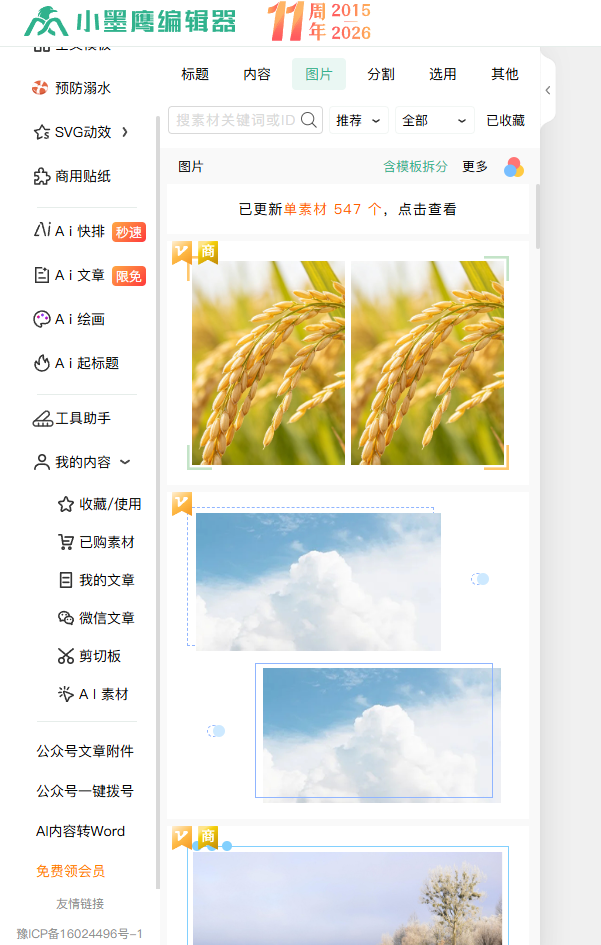Click the 限免 tag next to Ai文章
The width and height of the screenshot is (601, 945).
(129, 276)
